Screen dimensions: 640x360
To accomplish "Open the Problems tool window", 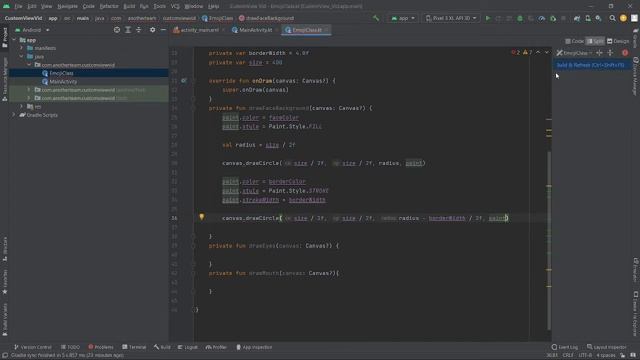I will click(x=101, y=347).
